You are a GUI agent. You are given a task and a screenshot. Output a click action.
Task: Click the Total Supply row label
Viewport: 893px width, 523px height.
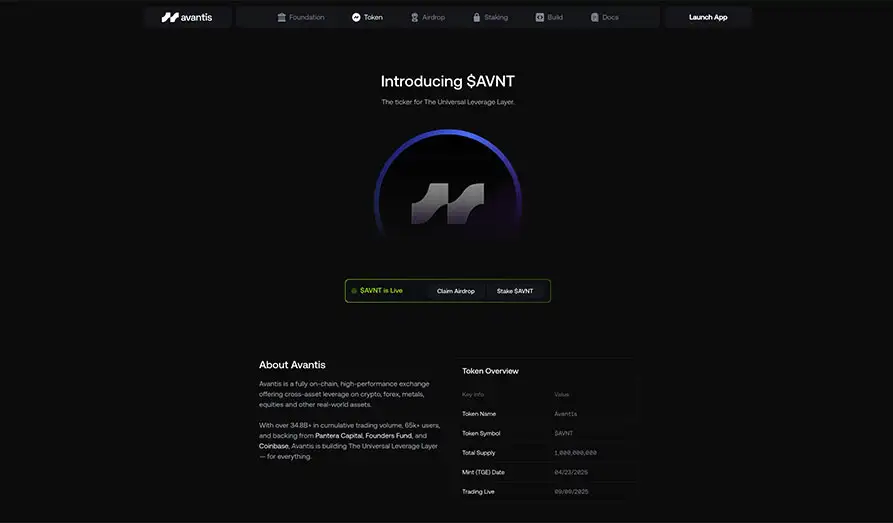(x=478, y=452)
